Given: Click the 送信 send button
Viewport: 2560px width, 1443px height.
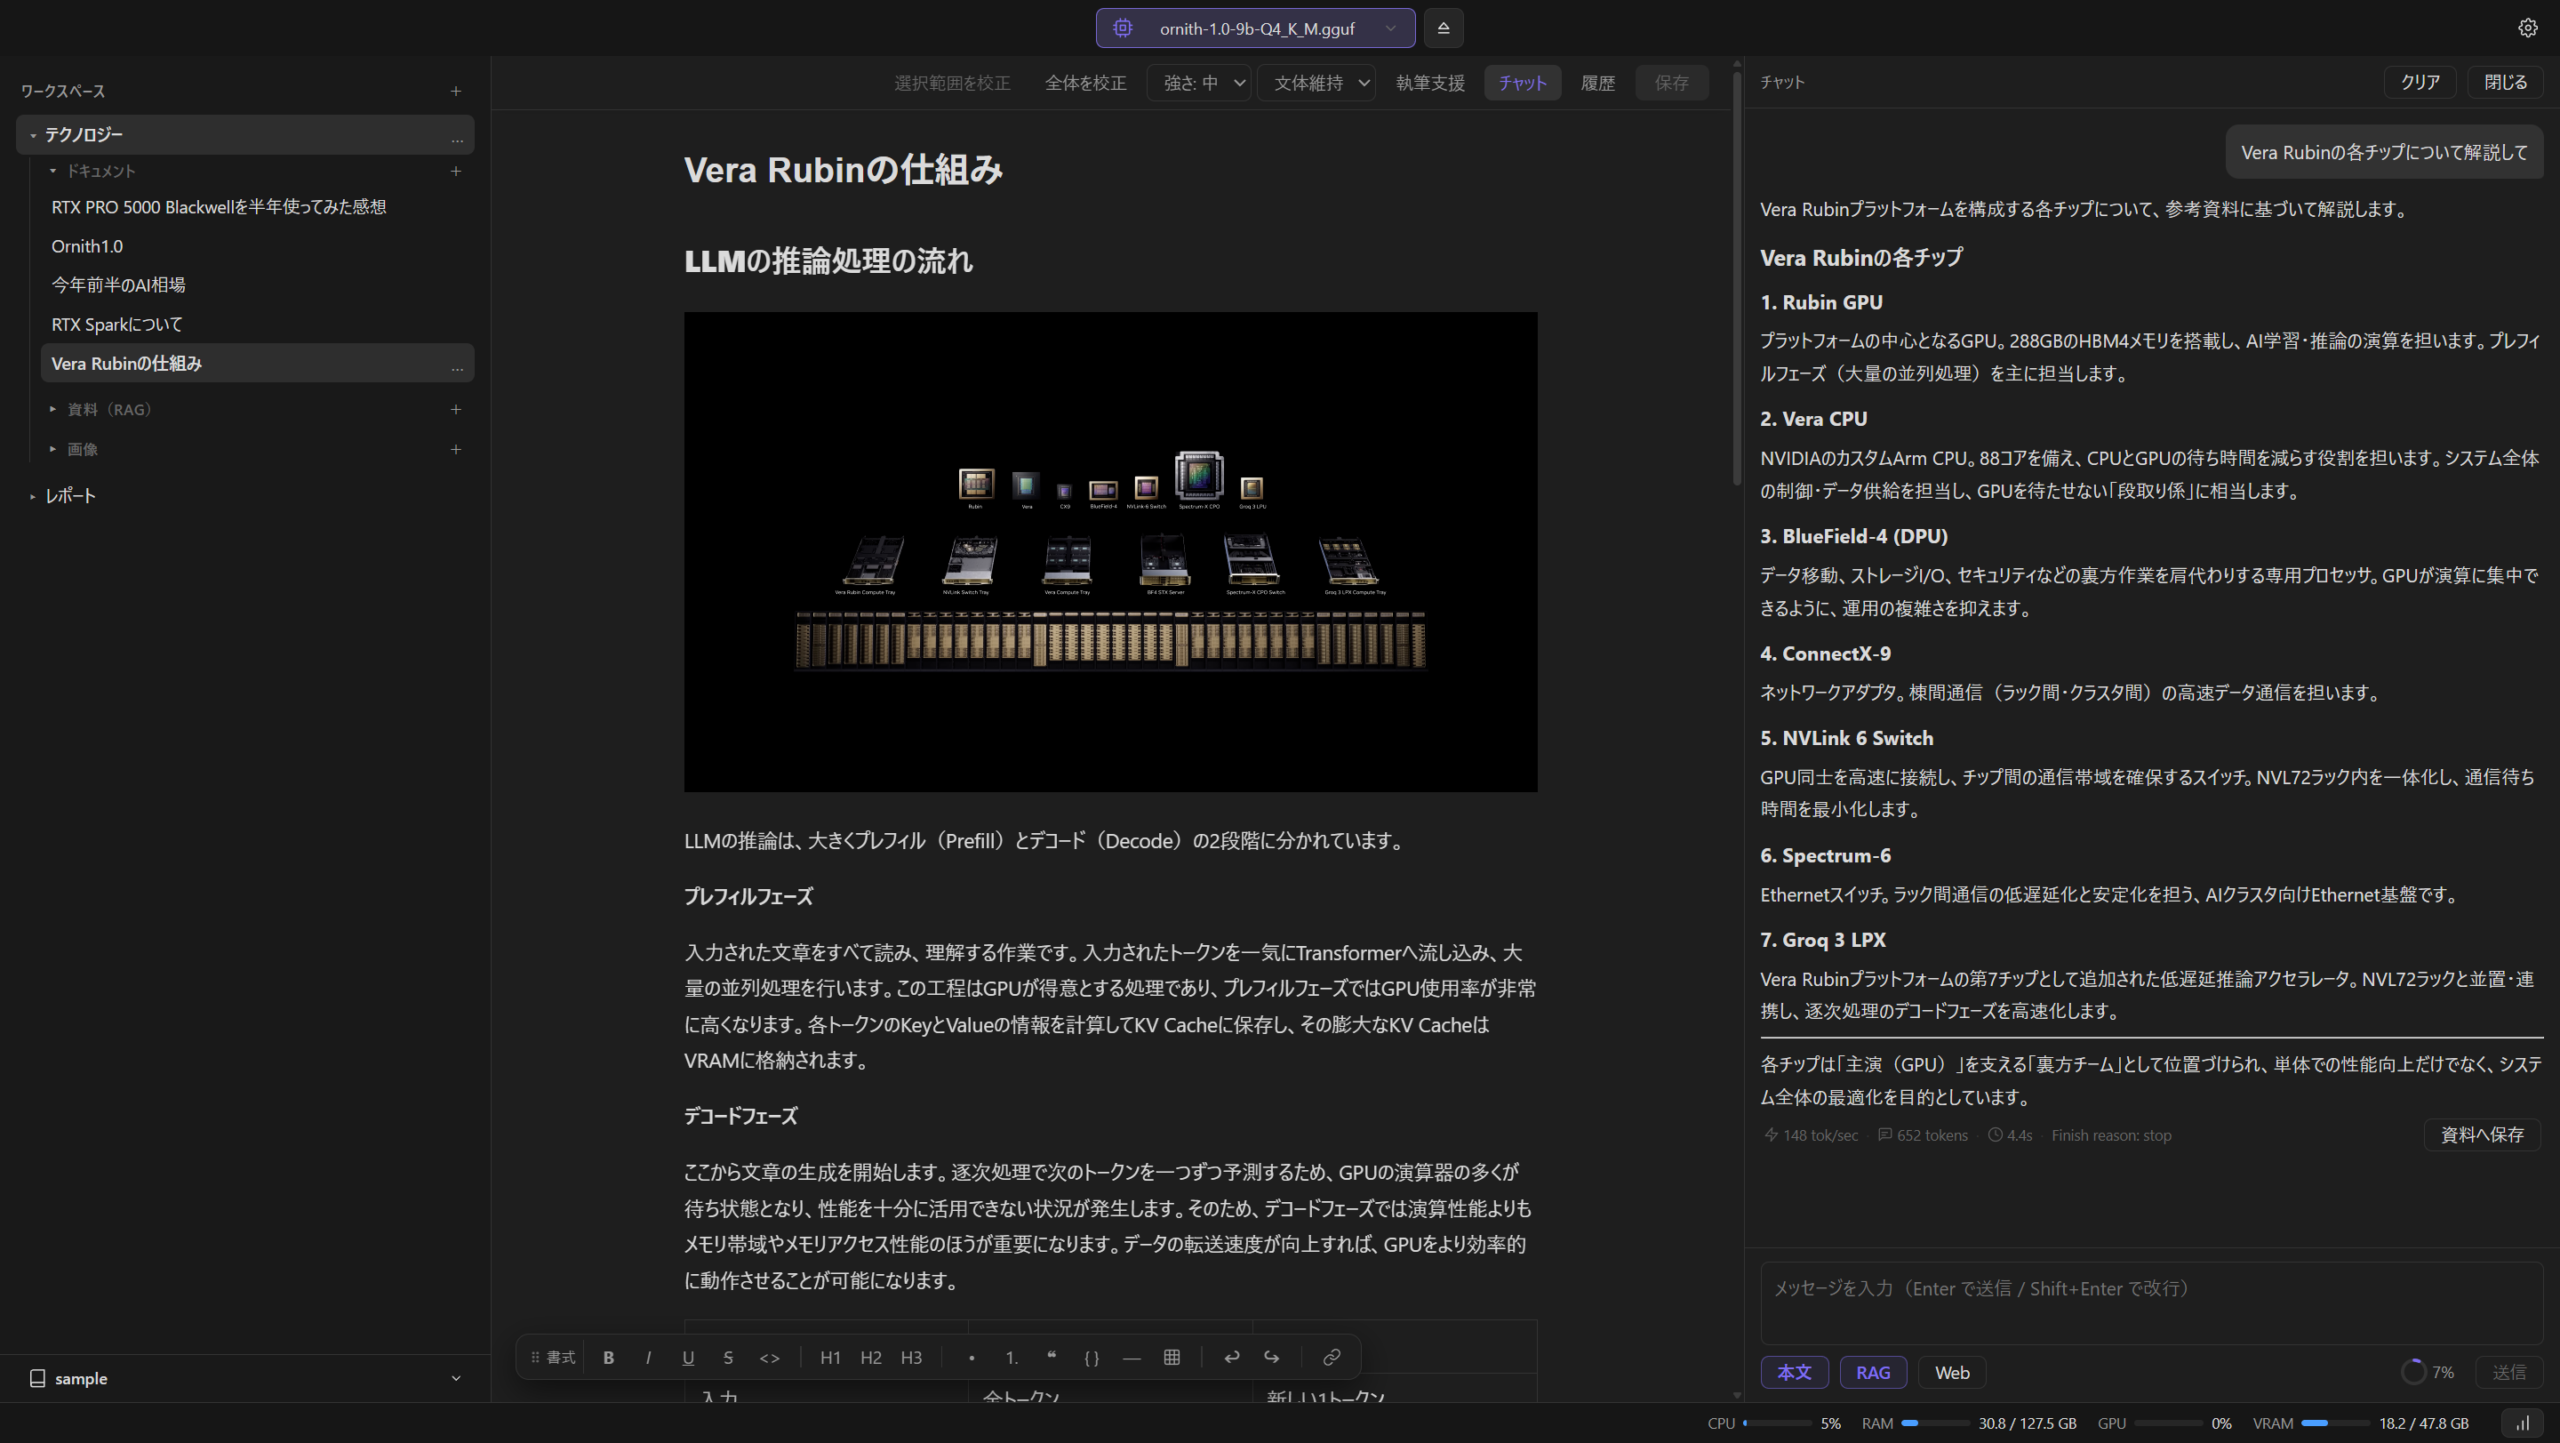Looking at the screenshot, I should (x=2509, y=1373).
